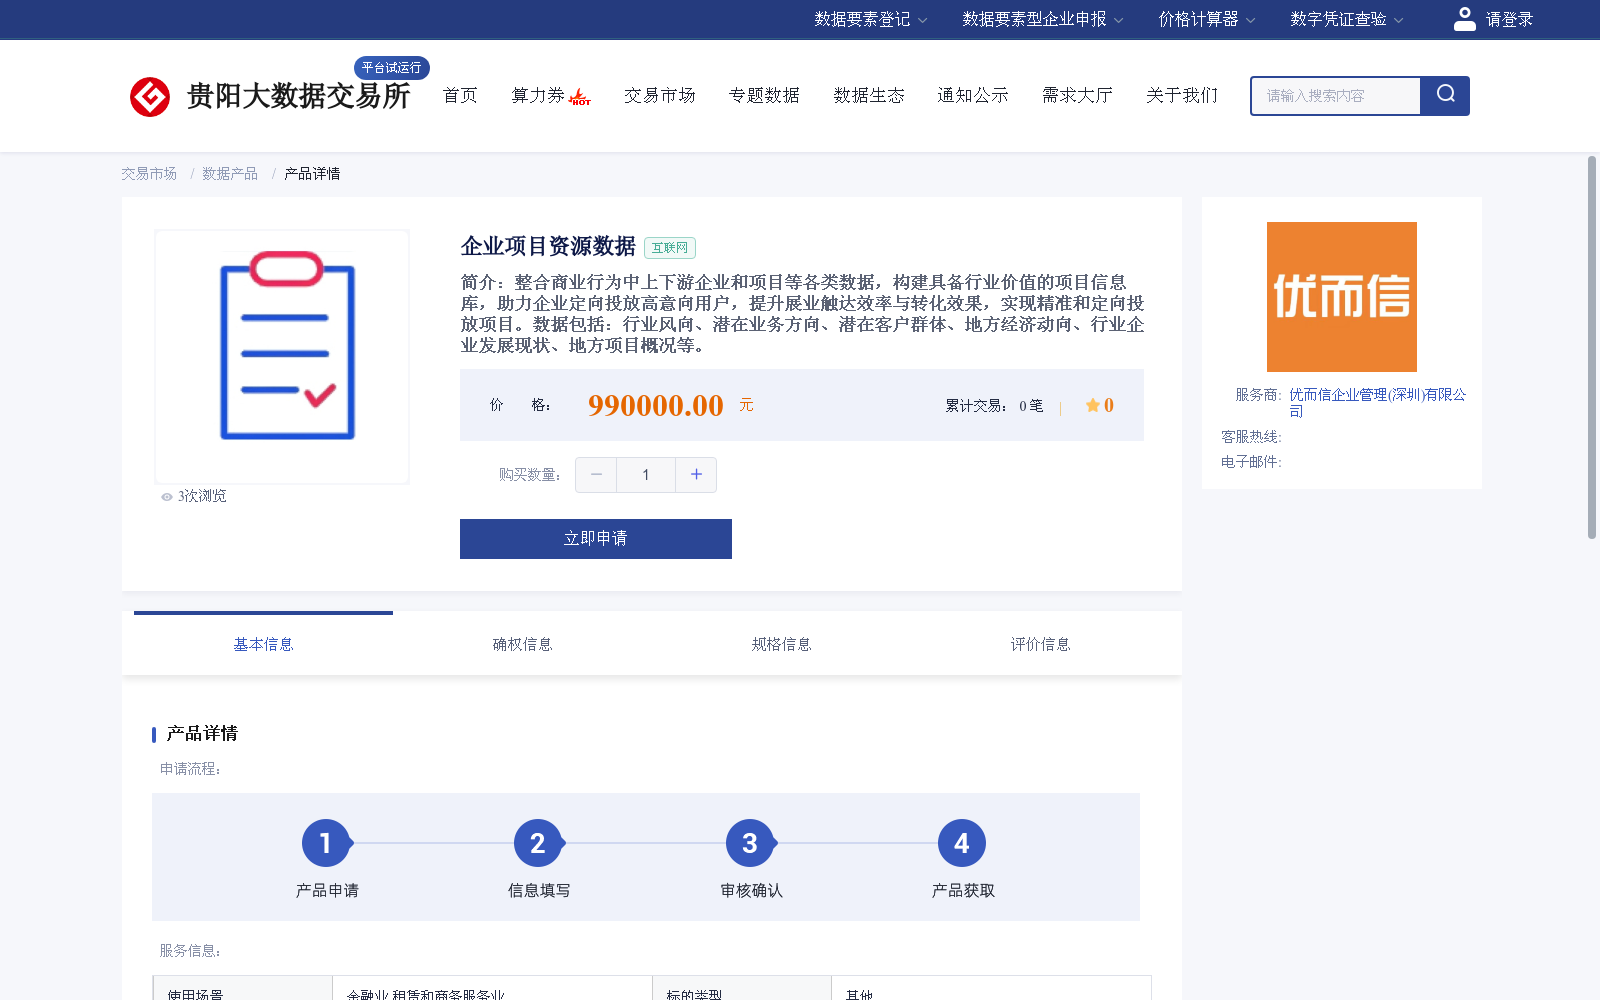Click step 3 审核确认 circle
1600x1000 pixels.
click(750, 844)
